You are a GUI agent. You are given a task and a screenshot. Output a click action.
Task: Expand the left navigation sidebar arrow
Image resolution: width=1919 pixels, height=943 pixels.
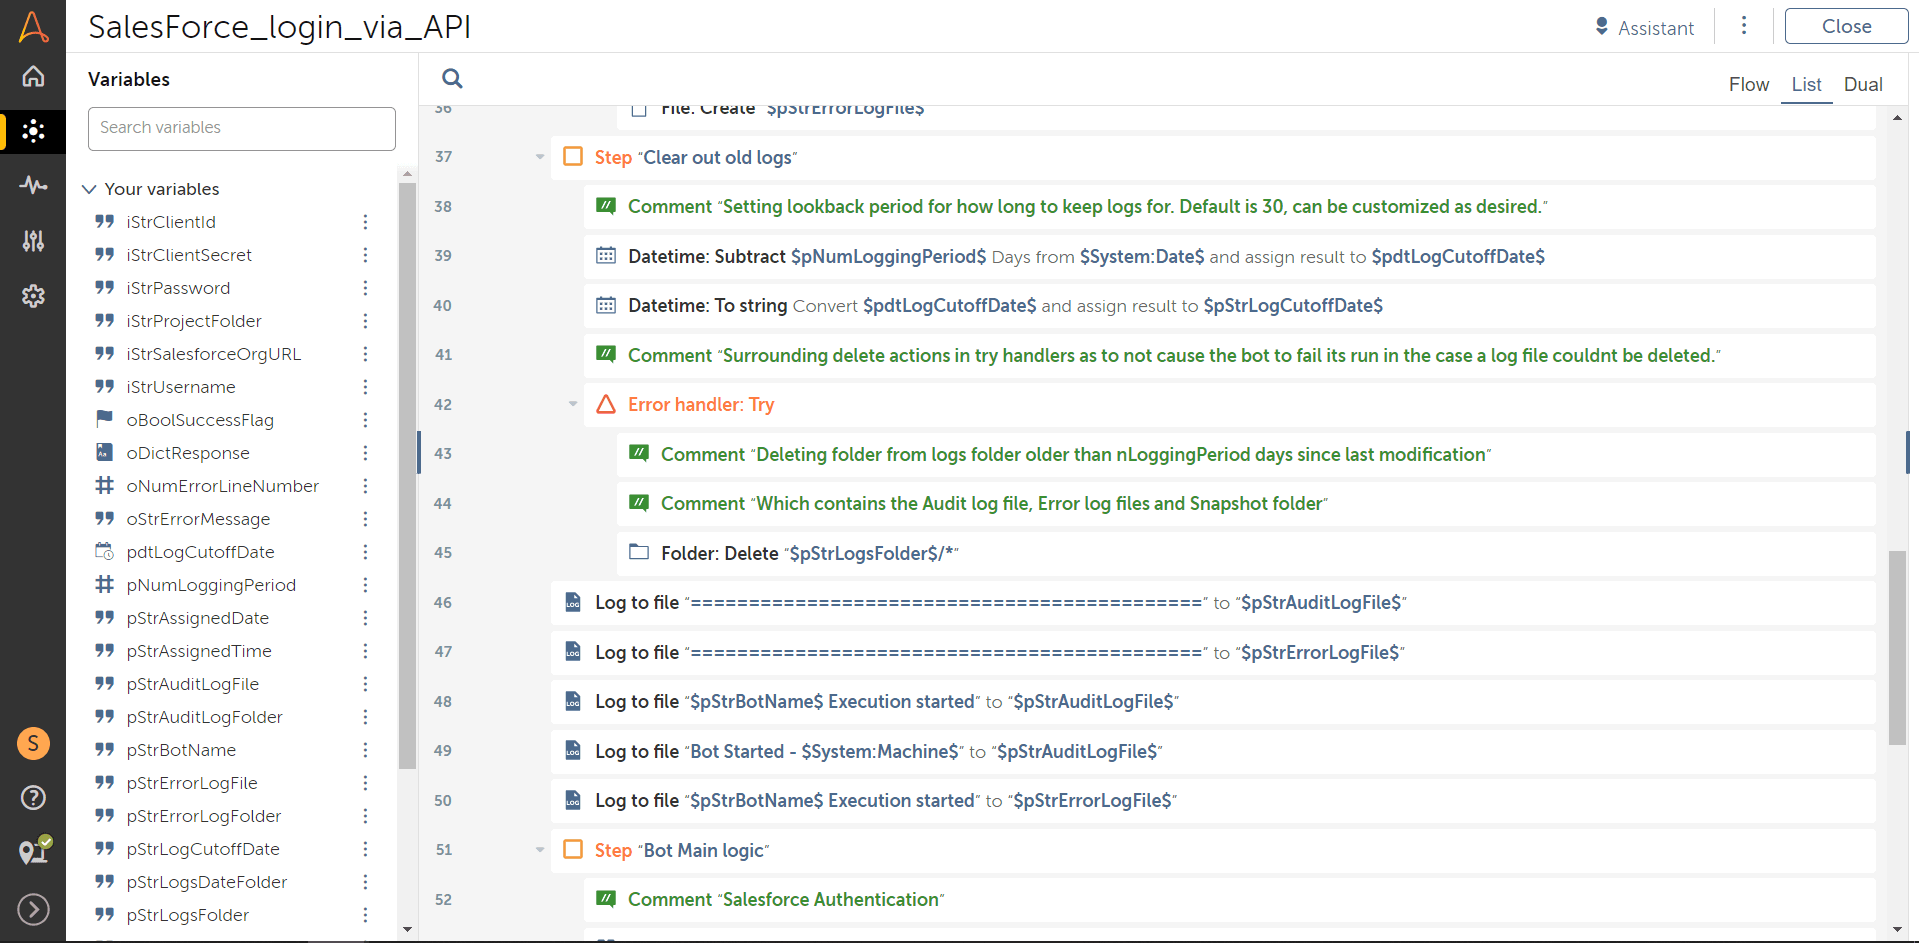click(x=33, y=909)
